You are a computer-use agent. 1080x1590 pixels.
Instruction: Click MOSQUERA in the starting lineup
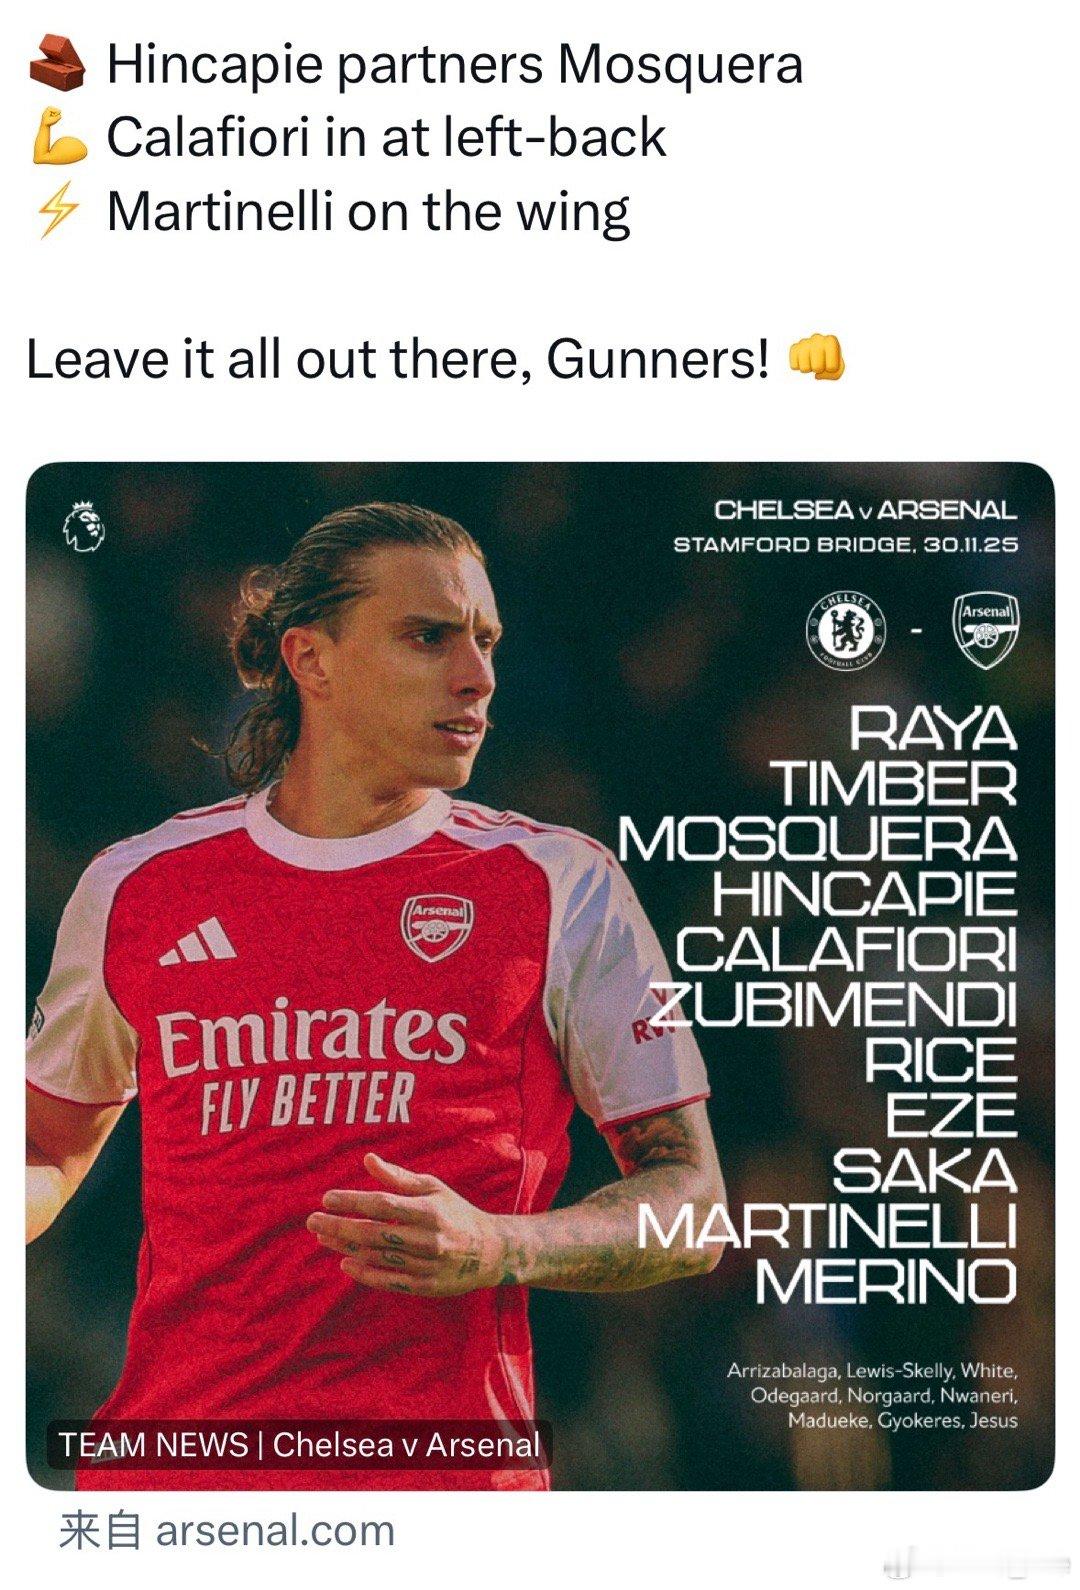tap(817, 839)
